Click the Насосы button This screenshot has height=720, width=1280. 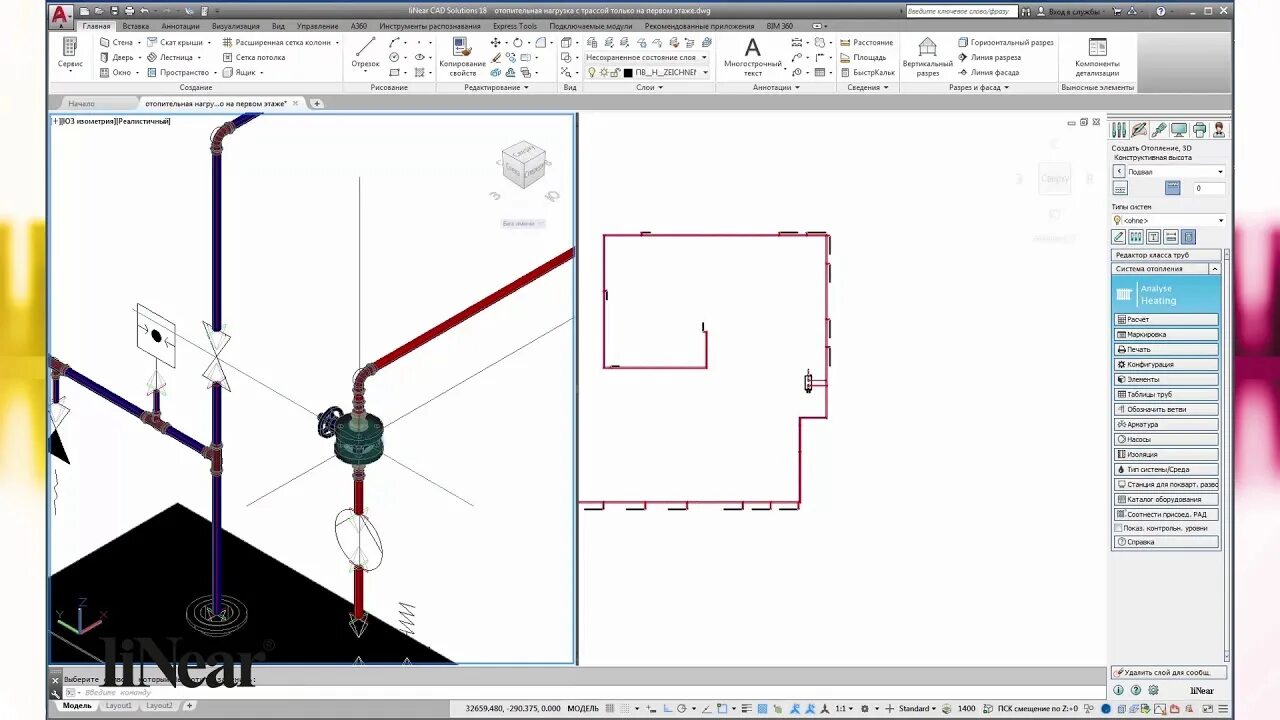(1166, 439)
